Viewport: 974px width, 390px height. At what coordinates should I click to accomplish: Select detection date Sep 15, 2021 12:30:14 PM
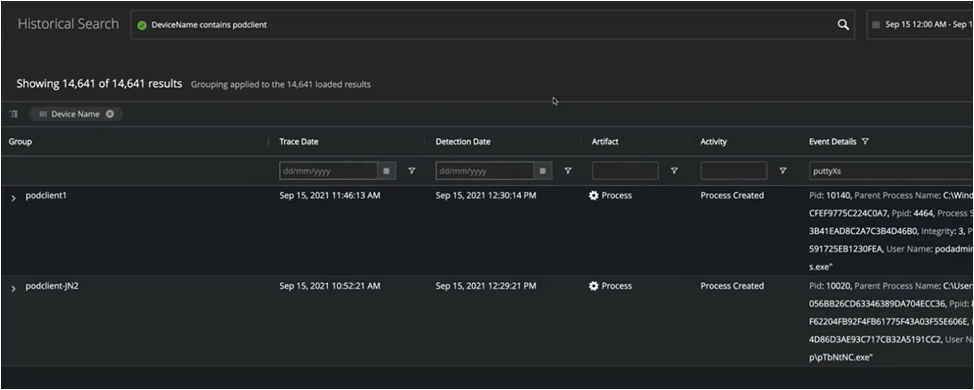(486, 196)
